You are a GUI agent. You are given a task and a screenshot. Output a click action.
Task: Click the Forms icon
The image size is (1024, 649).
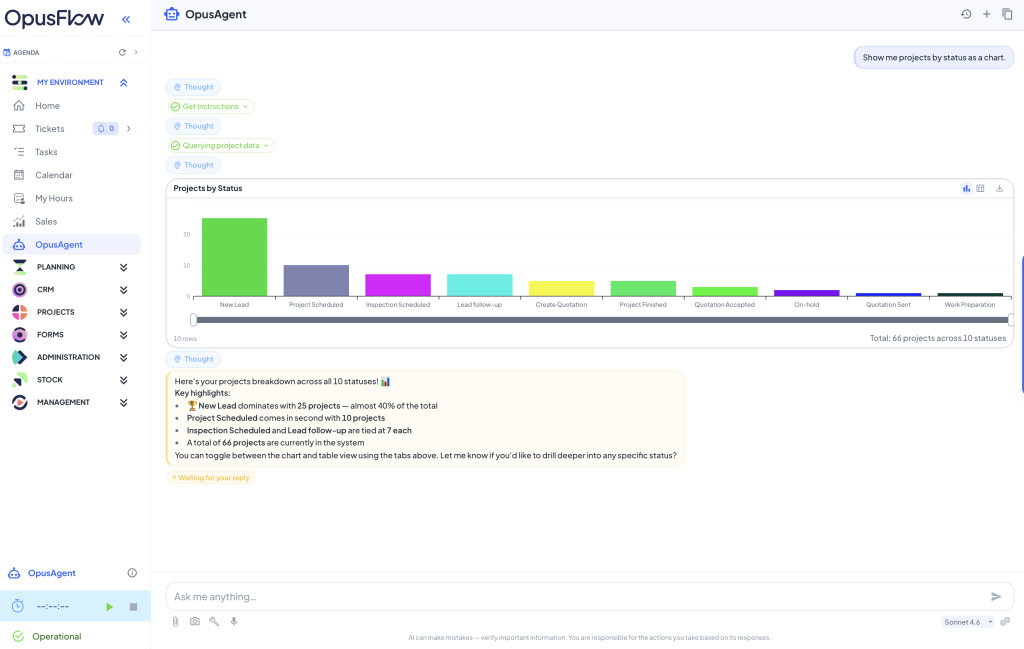20,335
